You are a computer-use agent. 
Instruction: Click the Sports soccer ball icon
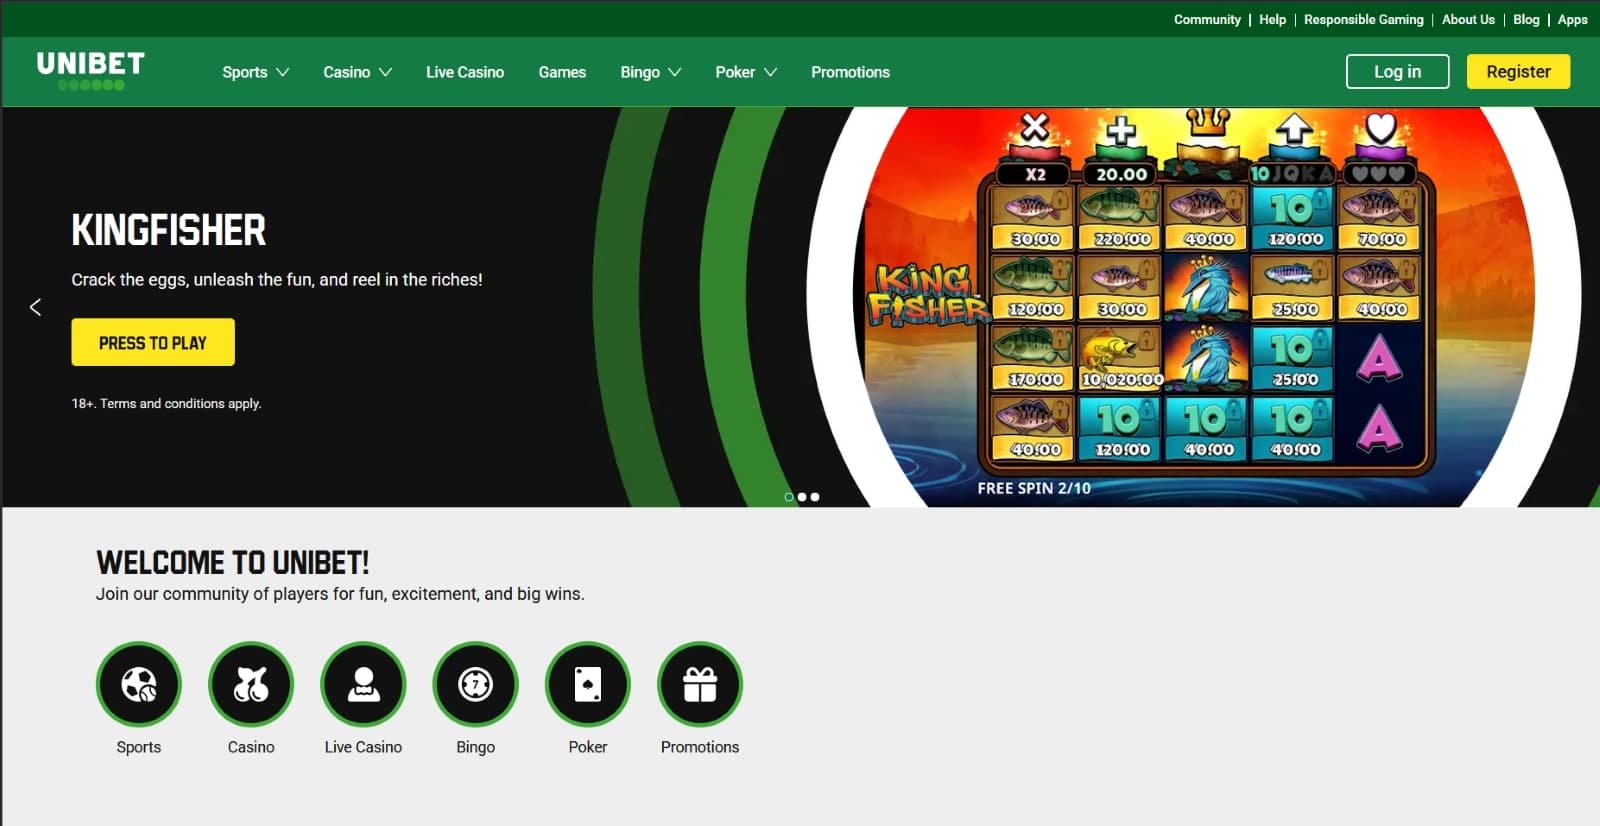(139, 684)
